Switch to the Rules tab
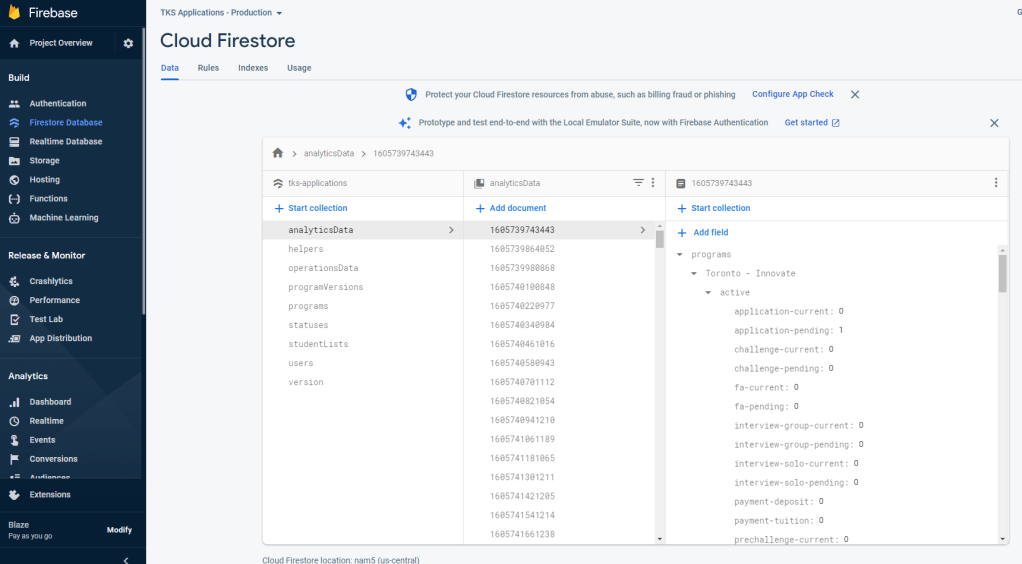 click(208, 68)
